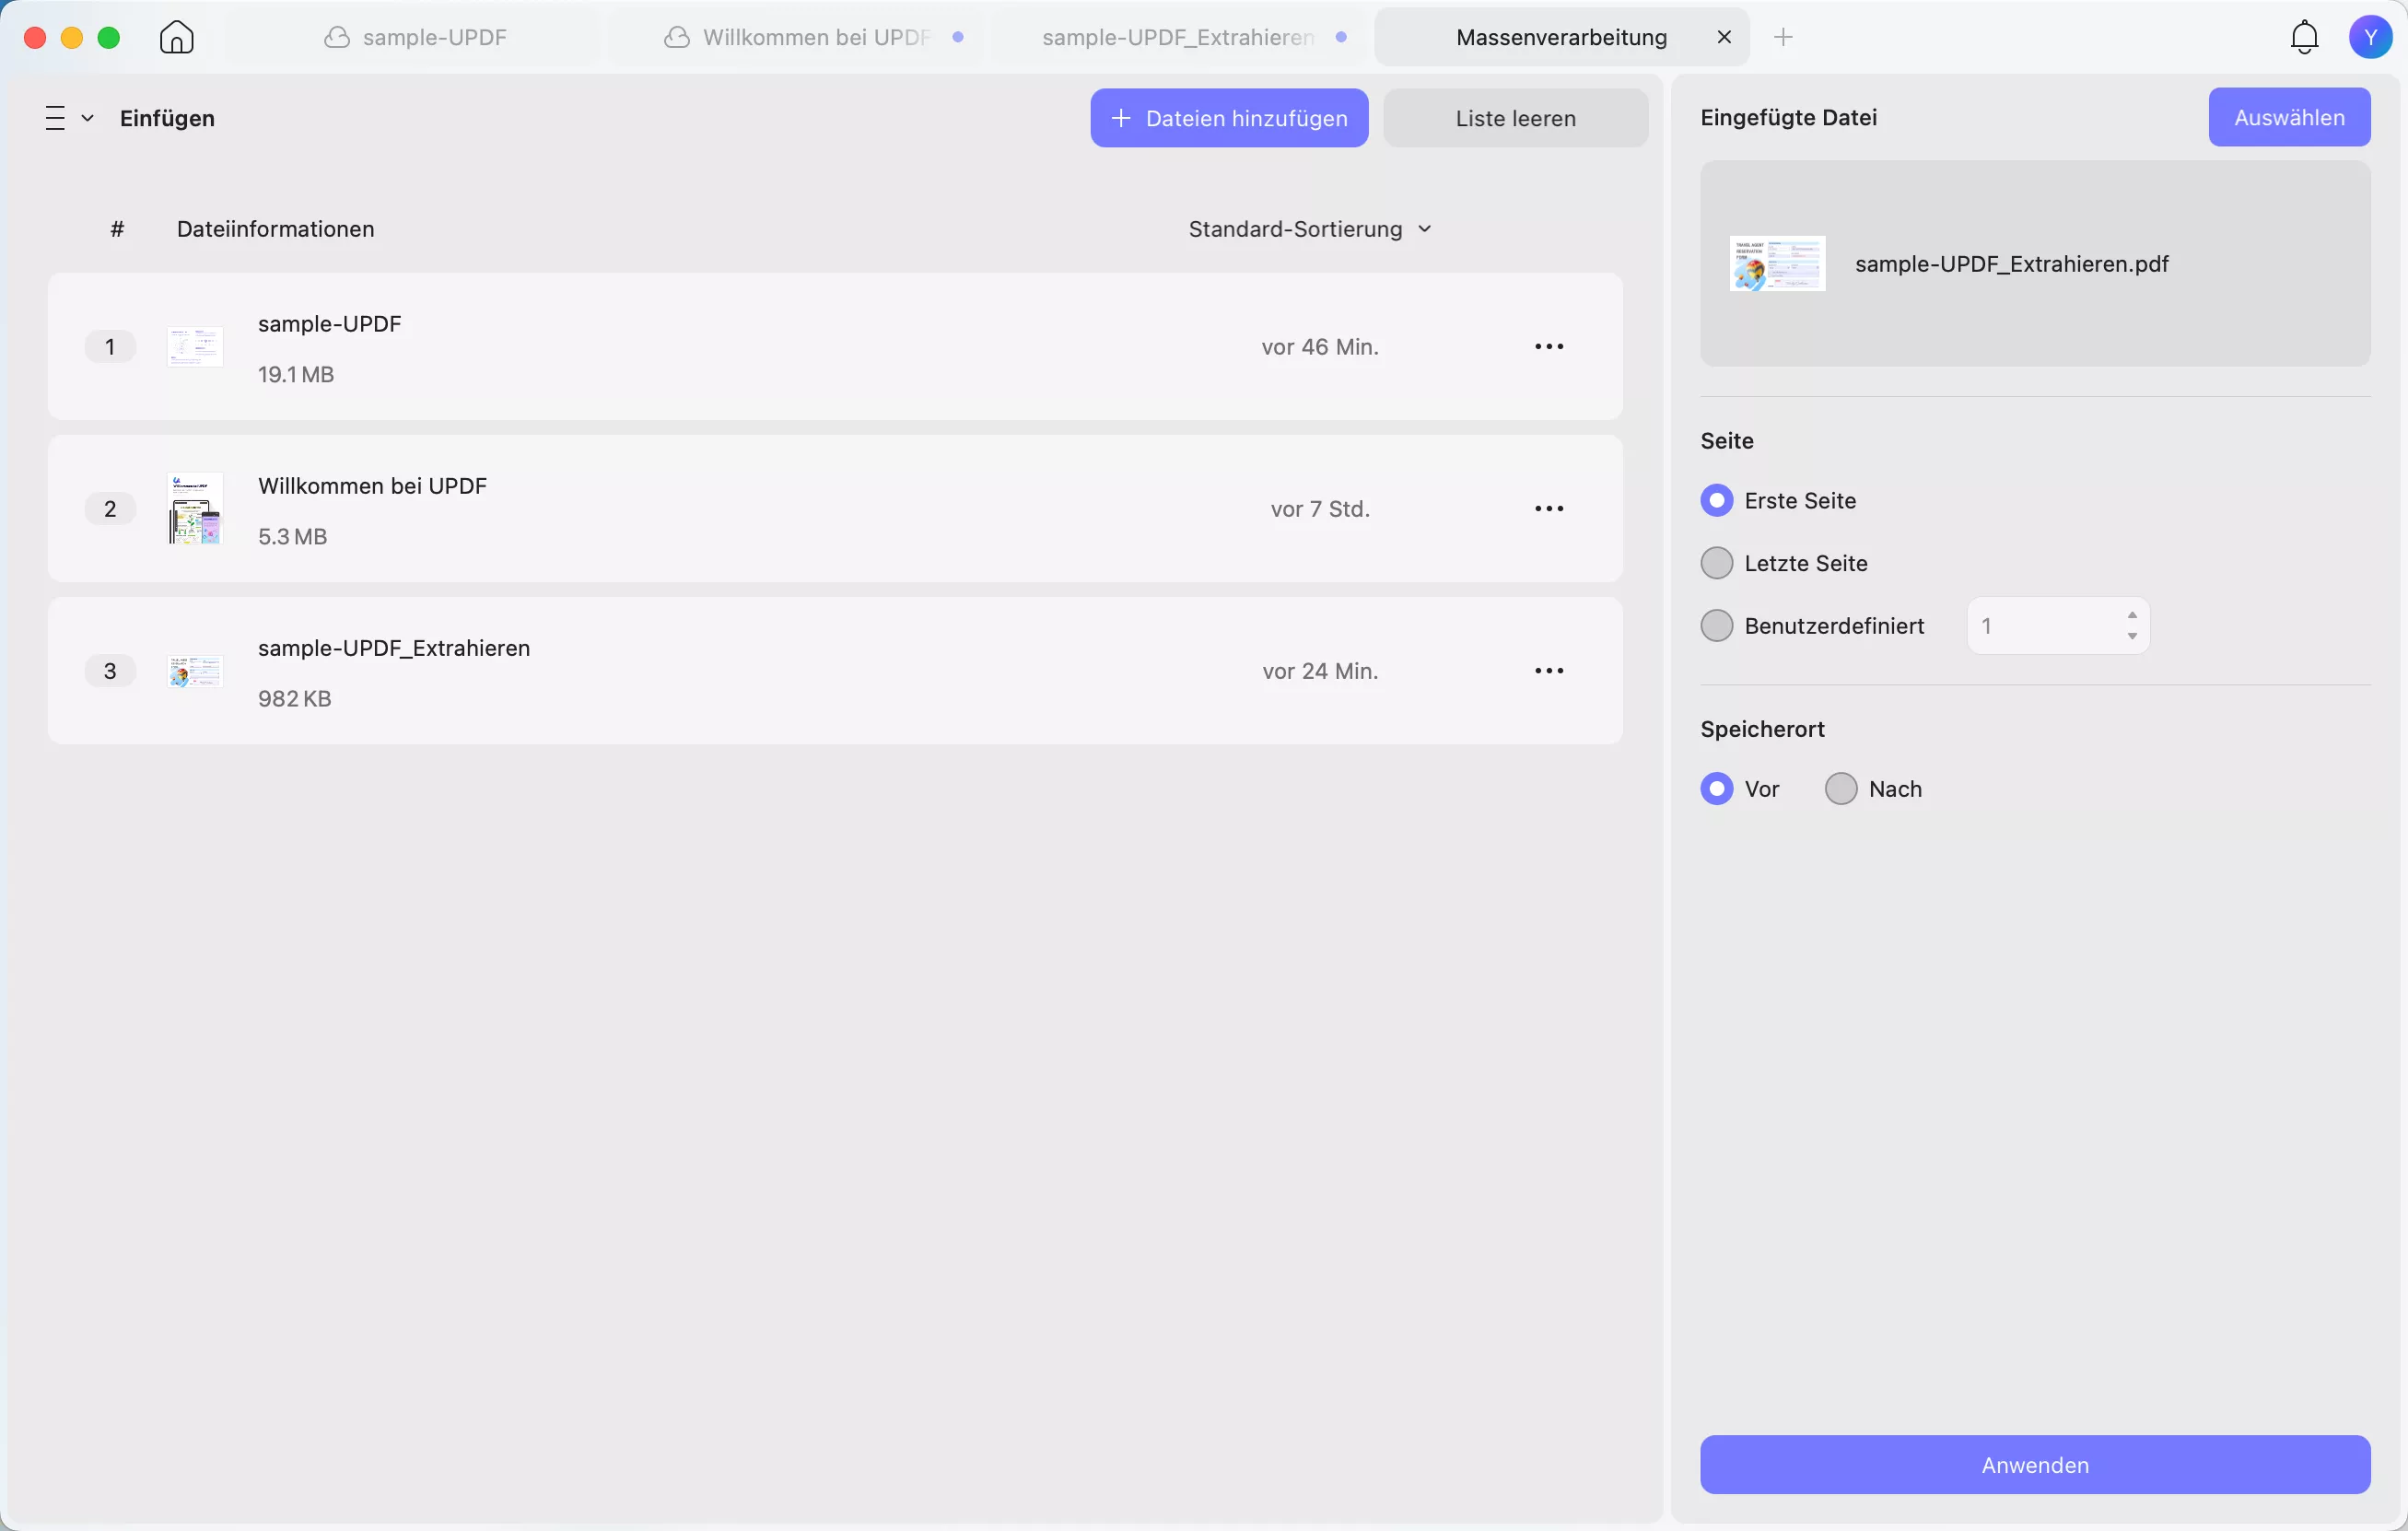This screenshot has height=1531, width=2408.
Task: Increase custom page number stepper
Action: coord(2132,615)
